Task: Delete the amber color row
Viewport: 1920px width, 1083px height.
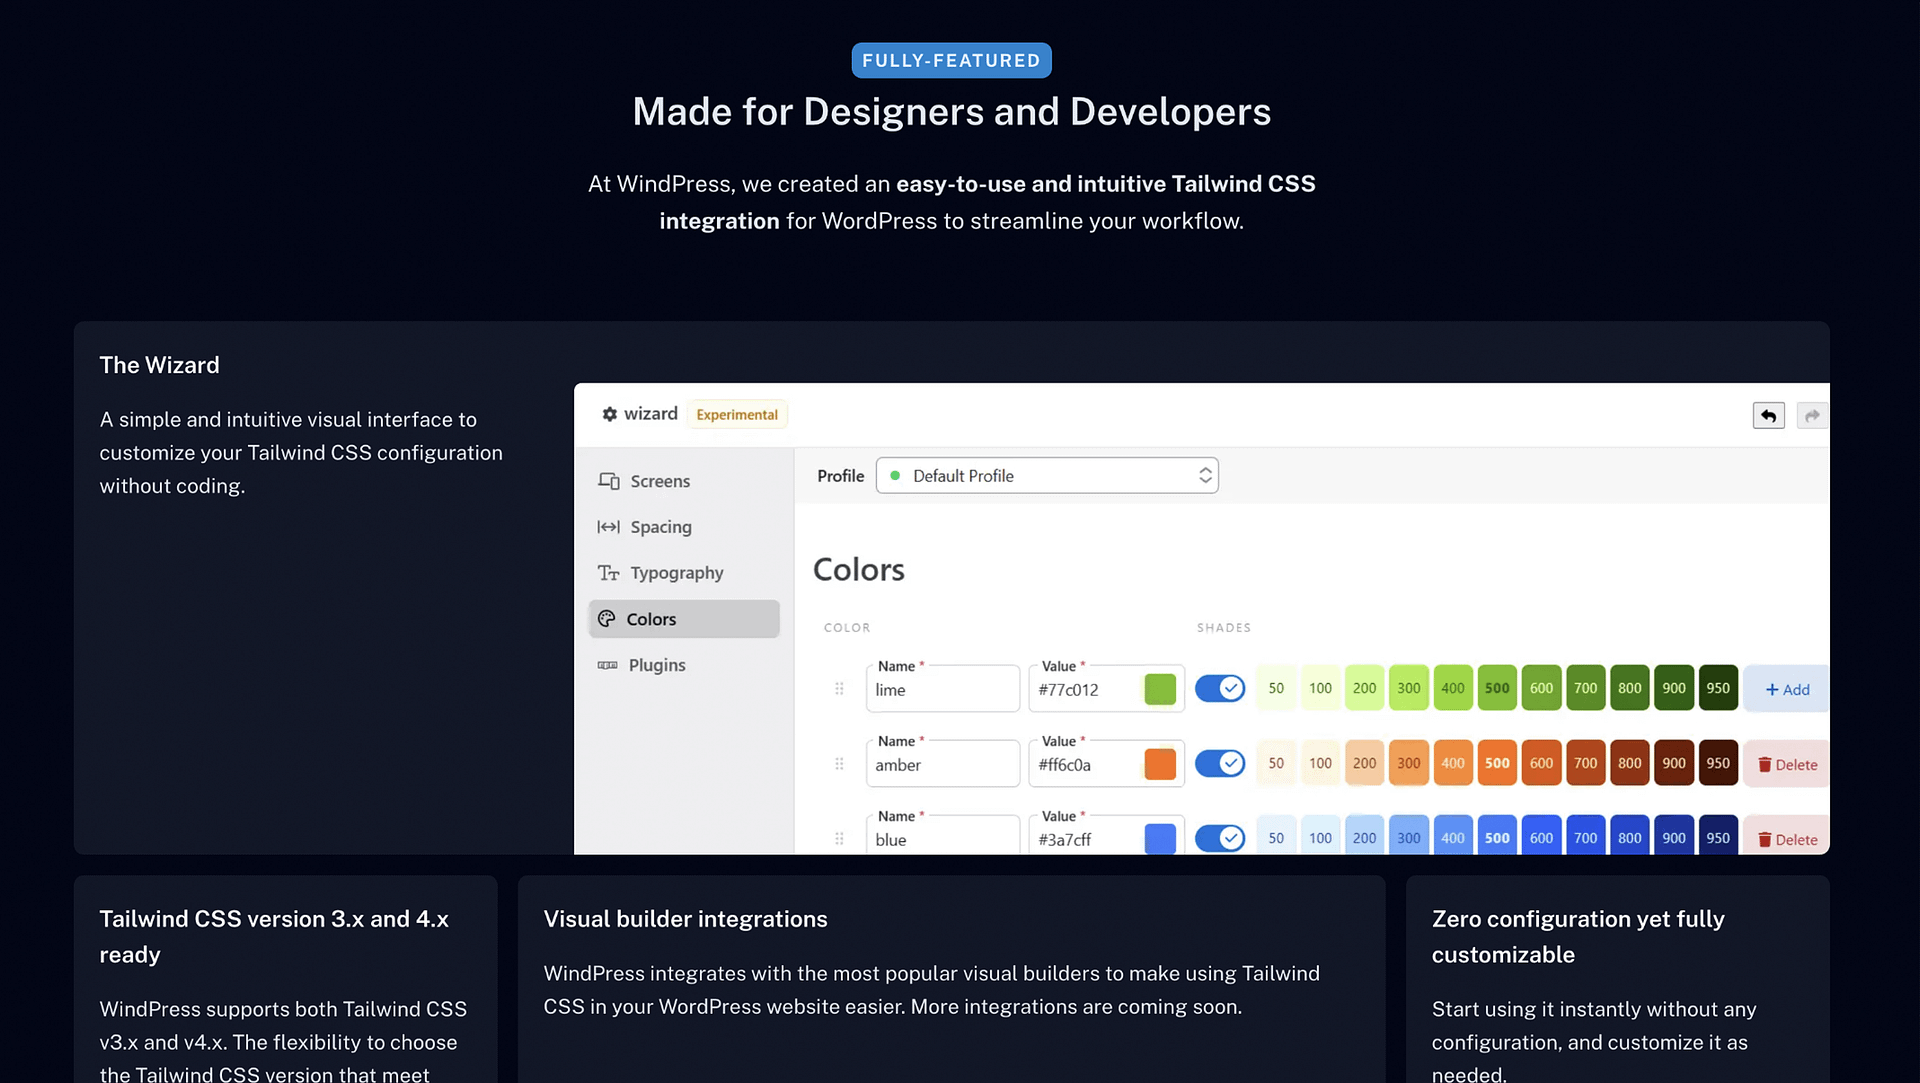Action: [x=1787, y=764]
